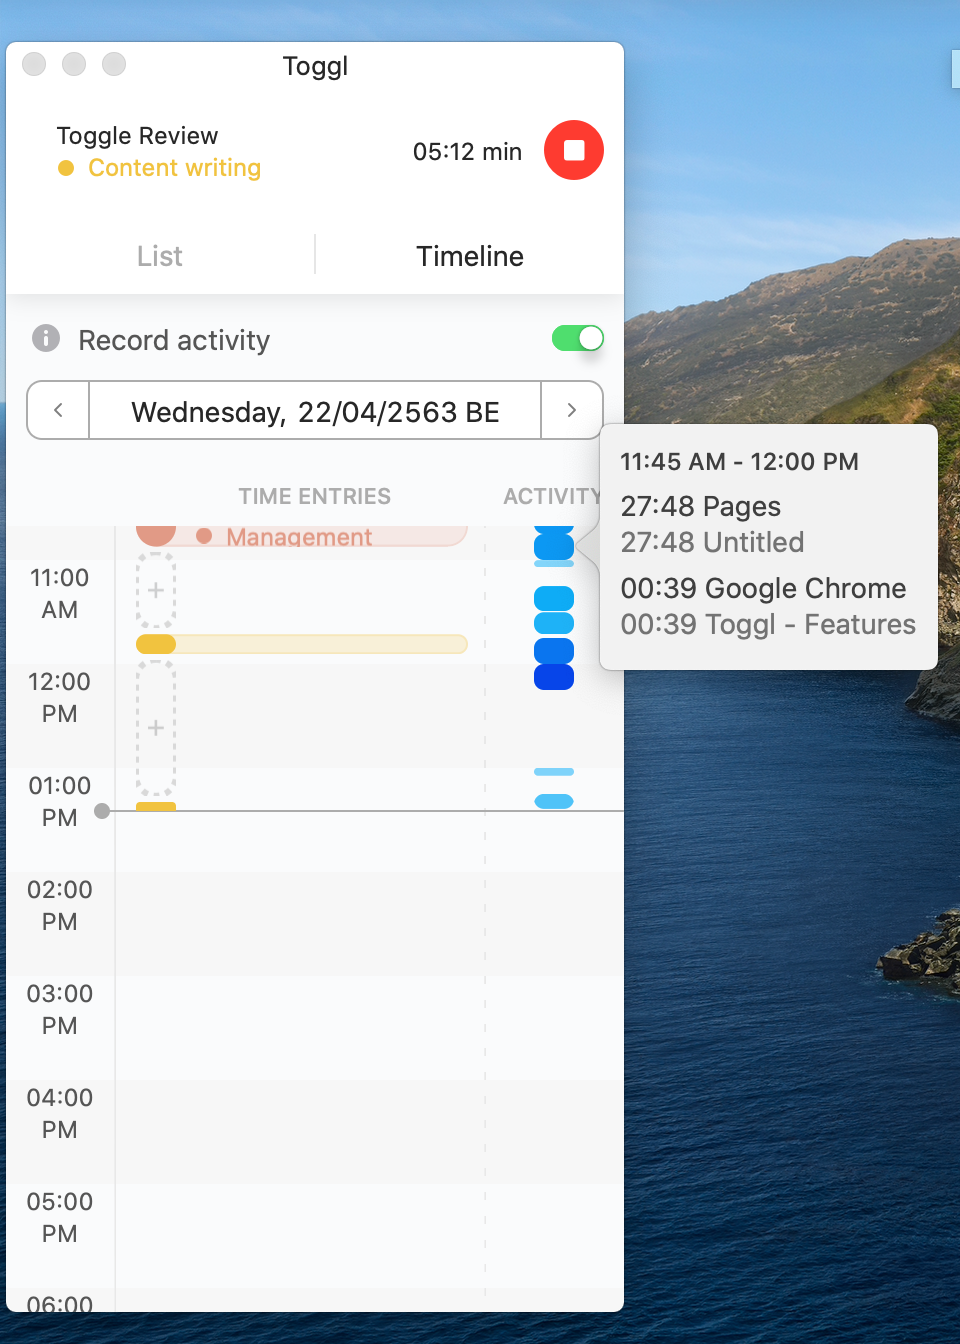Click the current time marker dot

click(x=102, y=811)
